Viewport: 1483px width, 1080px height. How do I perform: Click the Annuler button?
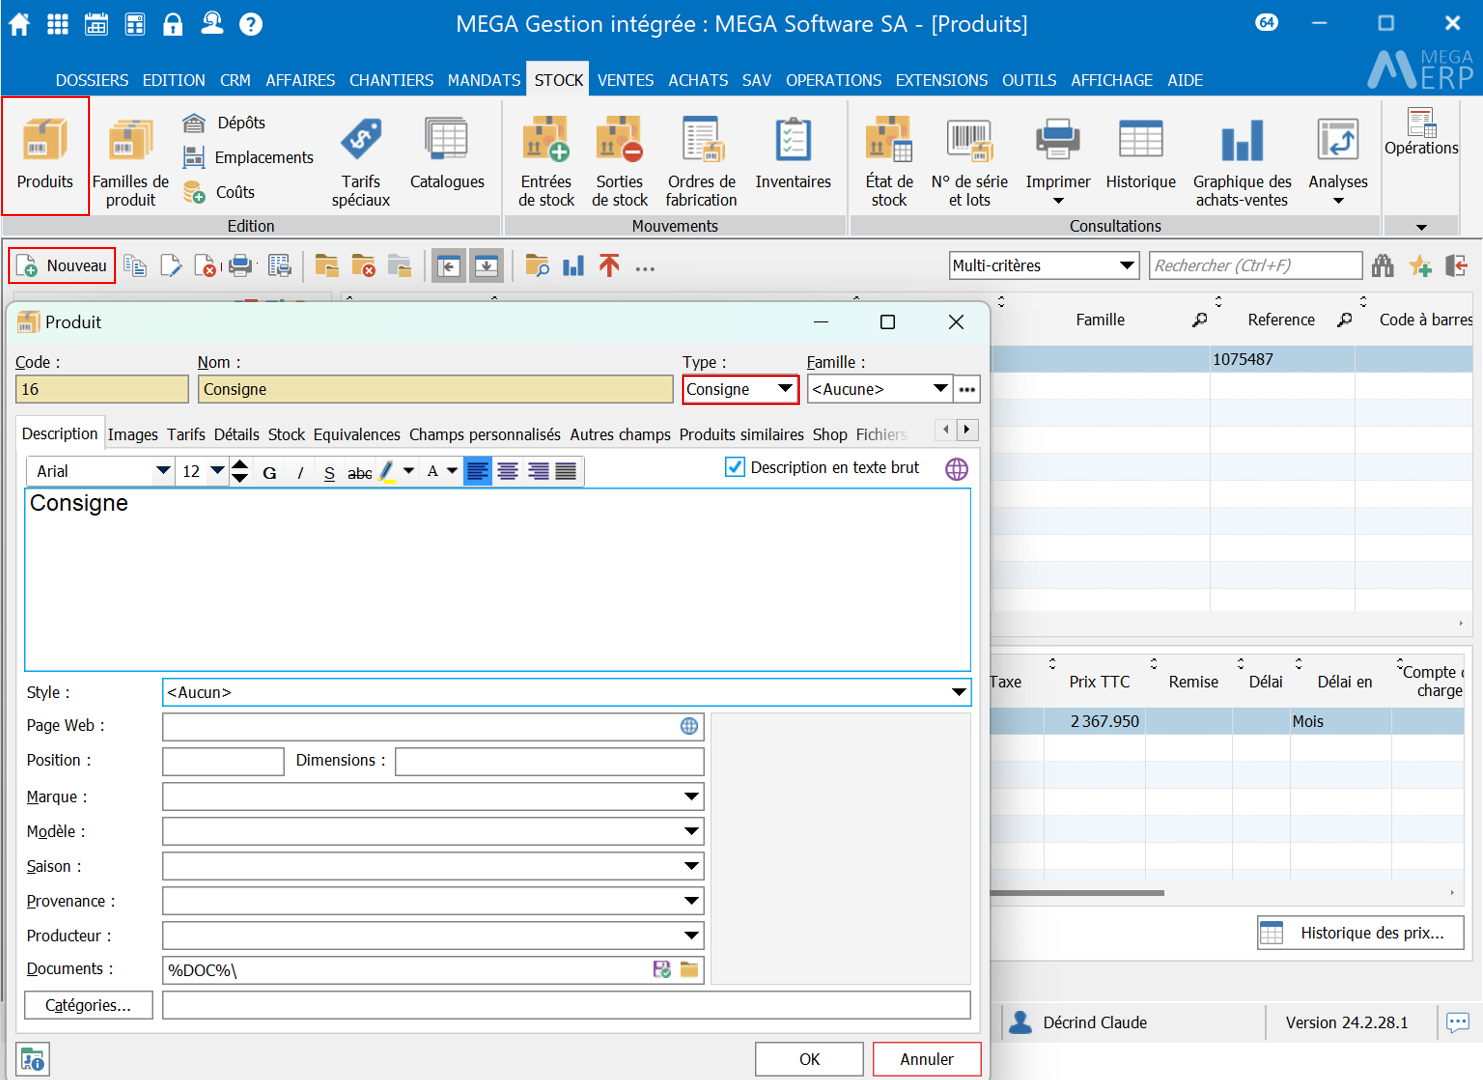(927, 1059)
